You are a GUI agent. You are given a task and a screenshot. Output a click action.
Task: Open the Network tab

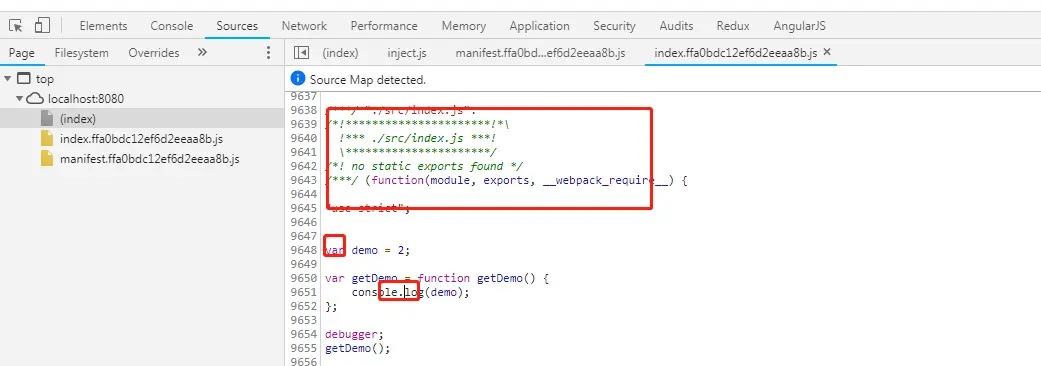(x=304, y=26)
